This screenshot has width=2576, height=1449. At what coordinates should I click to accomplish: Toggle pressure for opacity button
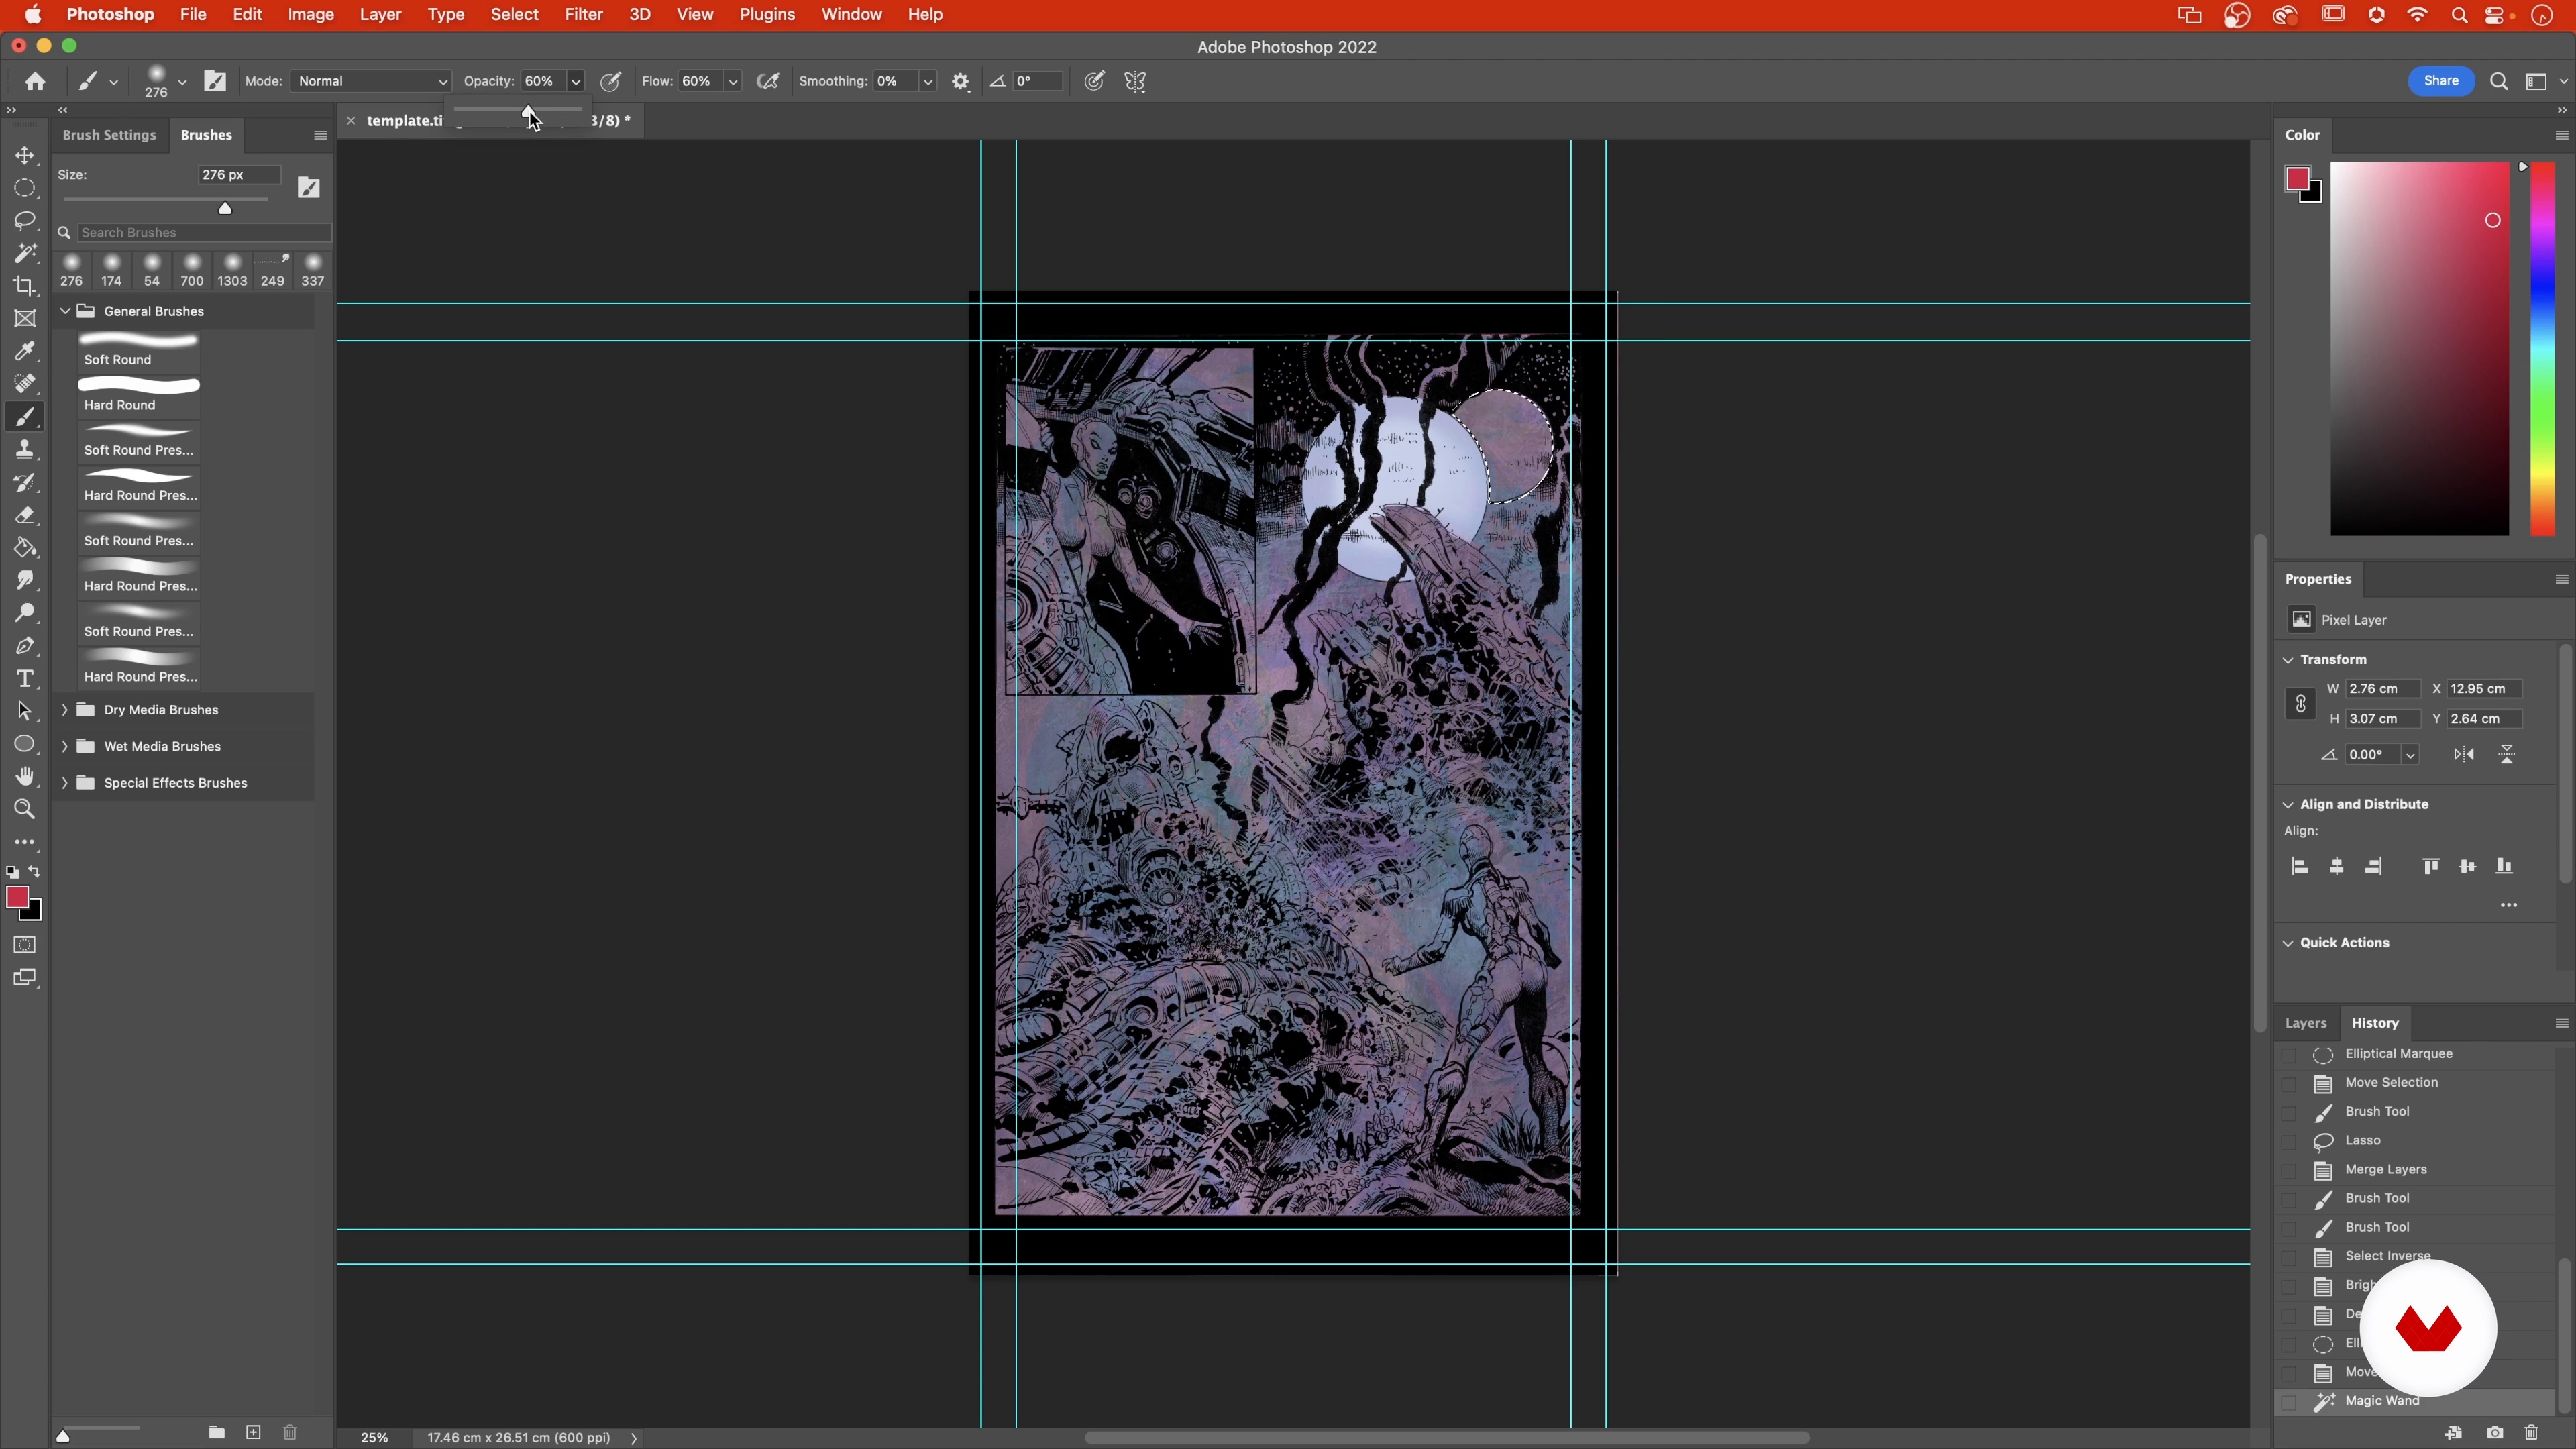coord(610,82)
